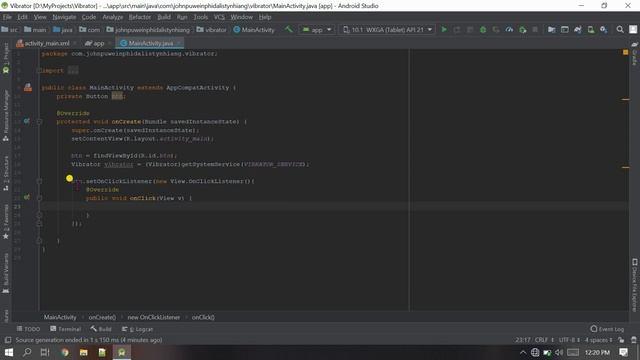Open SDK Manager icon
Viewport: 640px width, 360px height.
pos(604,29)
